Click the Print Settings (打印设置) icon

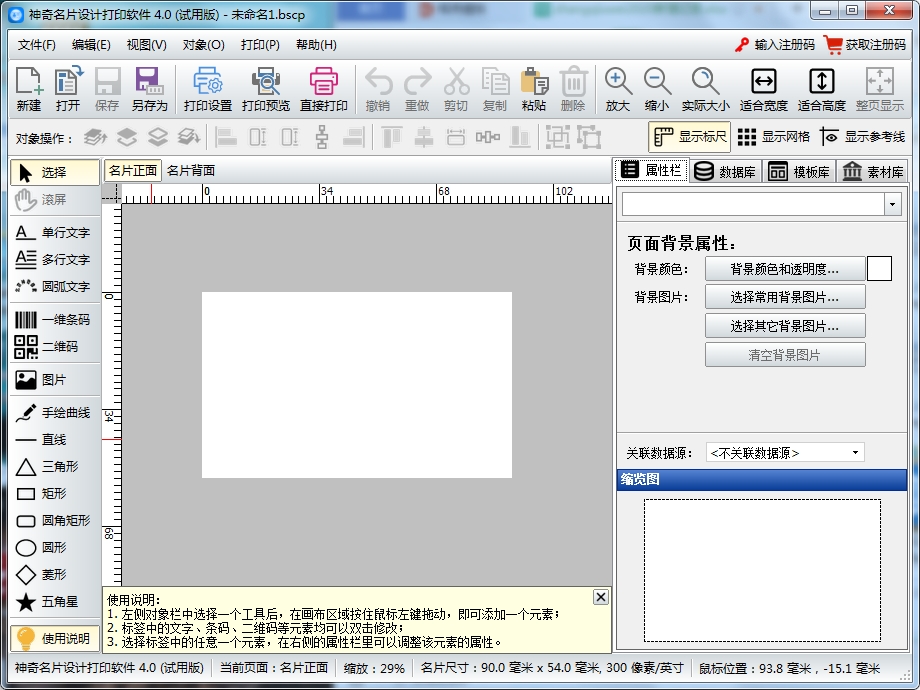click(x=207, y=89)
